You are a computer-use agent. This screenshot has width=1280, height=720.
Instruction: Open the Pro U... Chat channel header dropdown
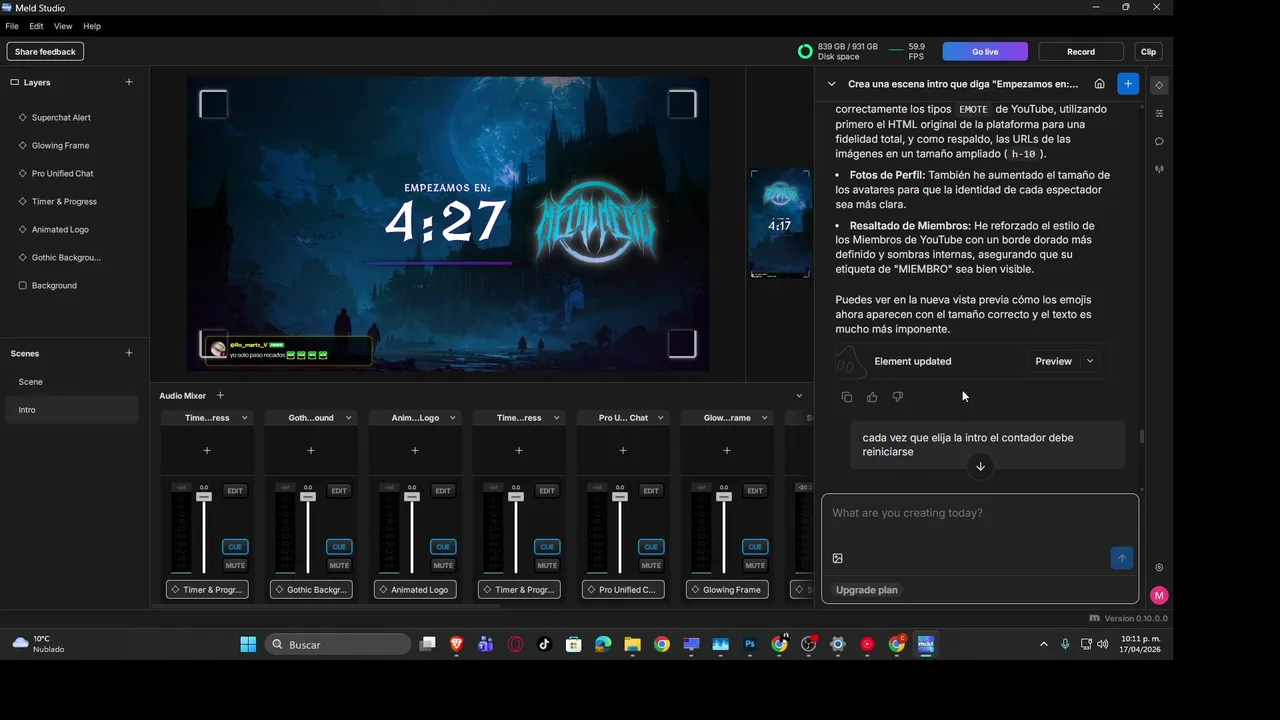[661, 418]
